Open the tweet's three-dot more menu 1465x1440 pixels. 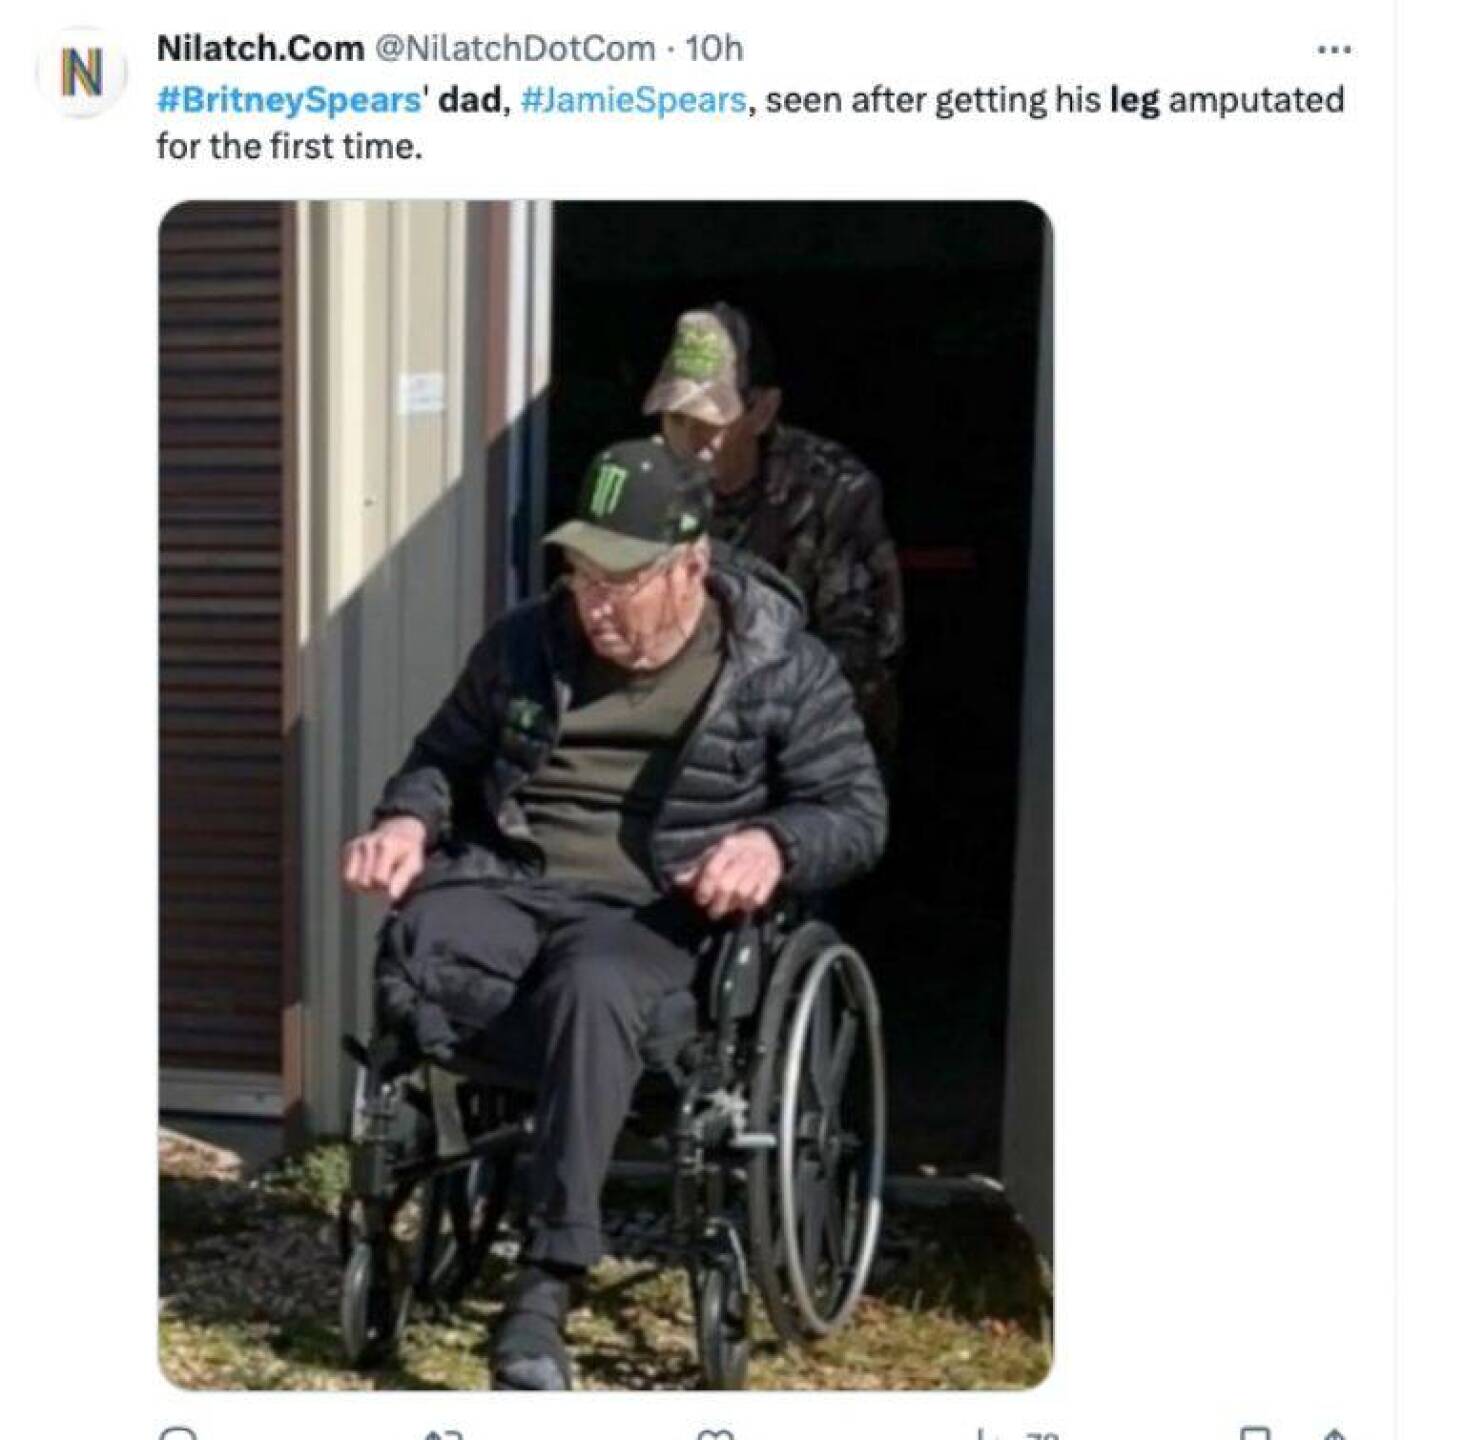coord(1334,49)
